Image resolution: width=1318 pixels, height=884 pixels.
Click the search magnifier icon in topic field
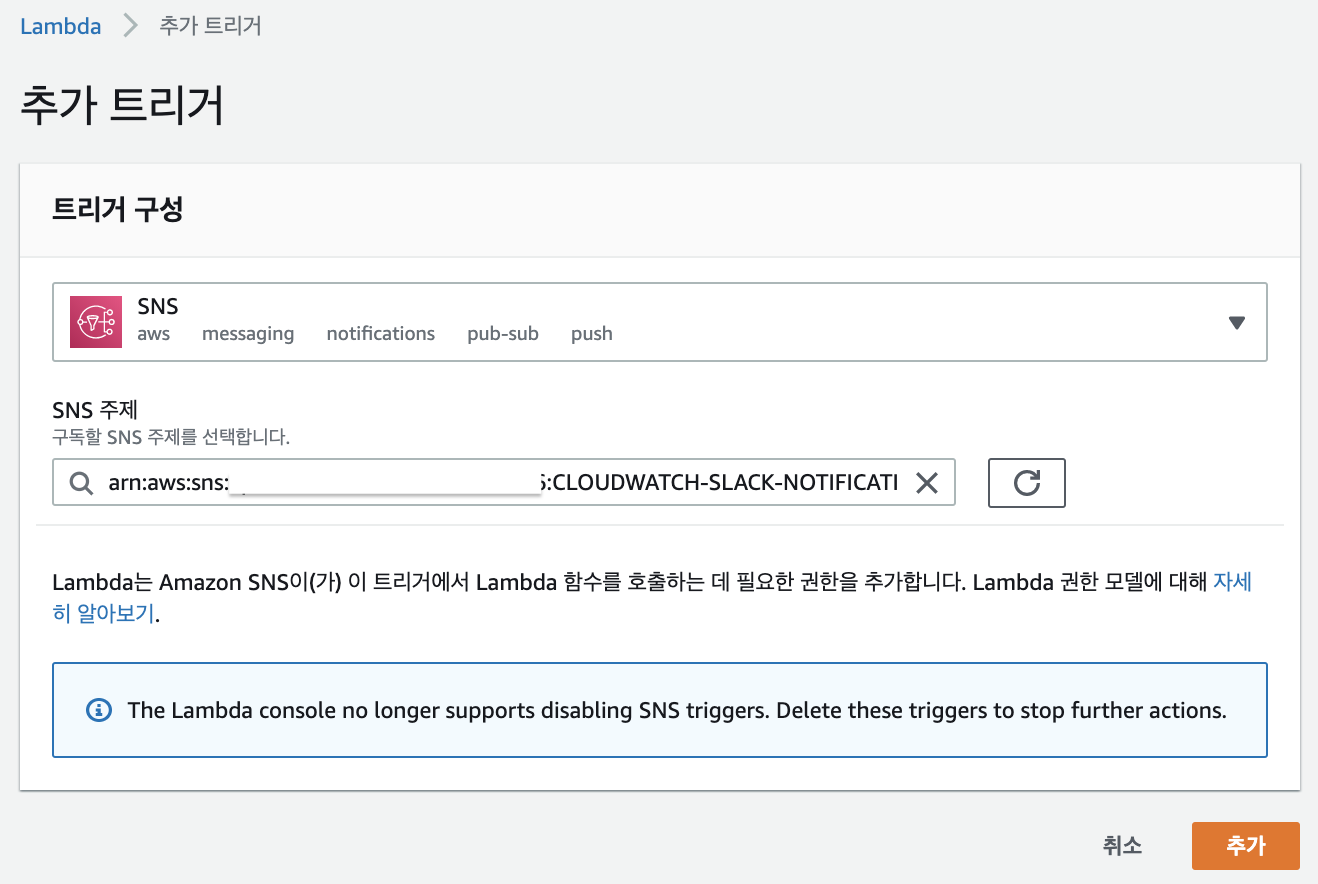[x=82, y=484]
